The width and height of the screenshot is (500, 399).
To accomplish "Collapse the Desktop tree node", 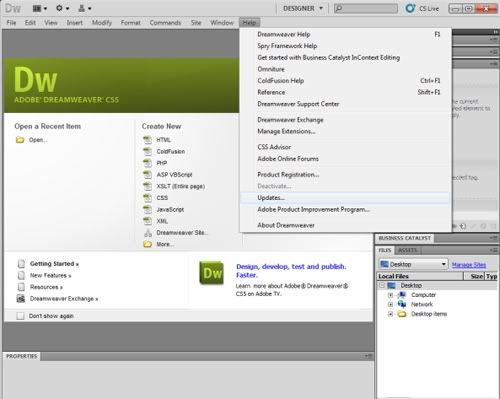I will [x=382, y=285].
